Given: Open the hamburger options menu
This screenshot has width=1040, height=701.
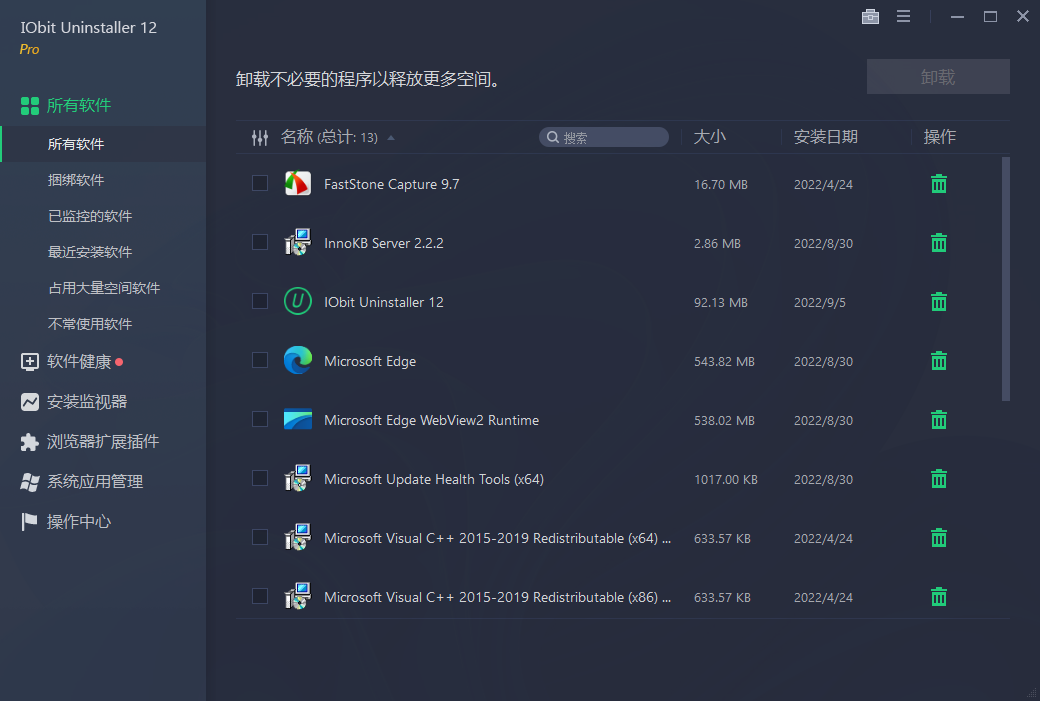Looking at the screenshot, I should [x=903, y=17].
